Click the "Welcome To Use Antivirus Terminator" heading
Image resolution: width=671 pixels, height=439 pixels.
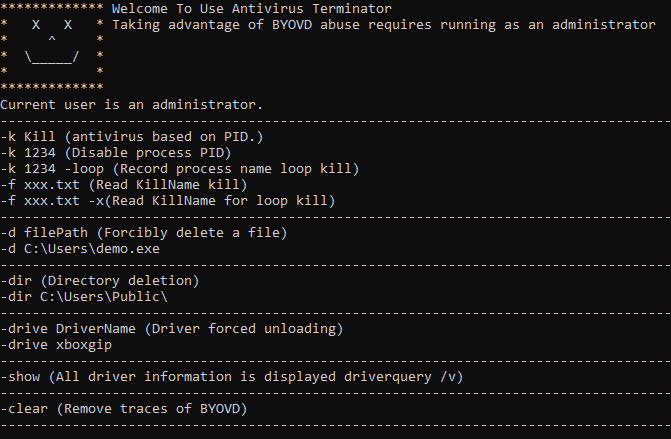coord(252,9)
